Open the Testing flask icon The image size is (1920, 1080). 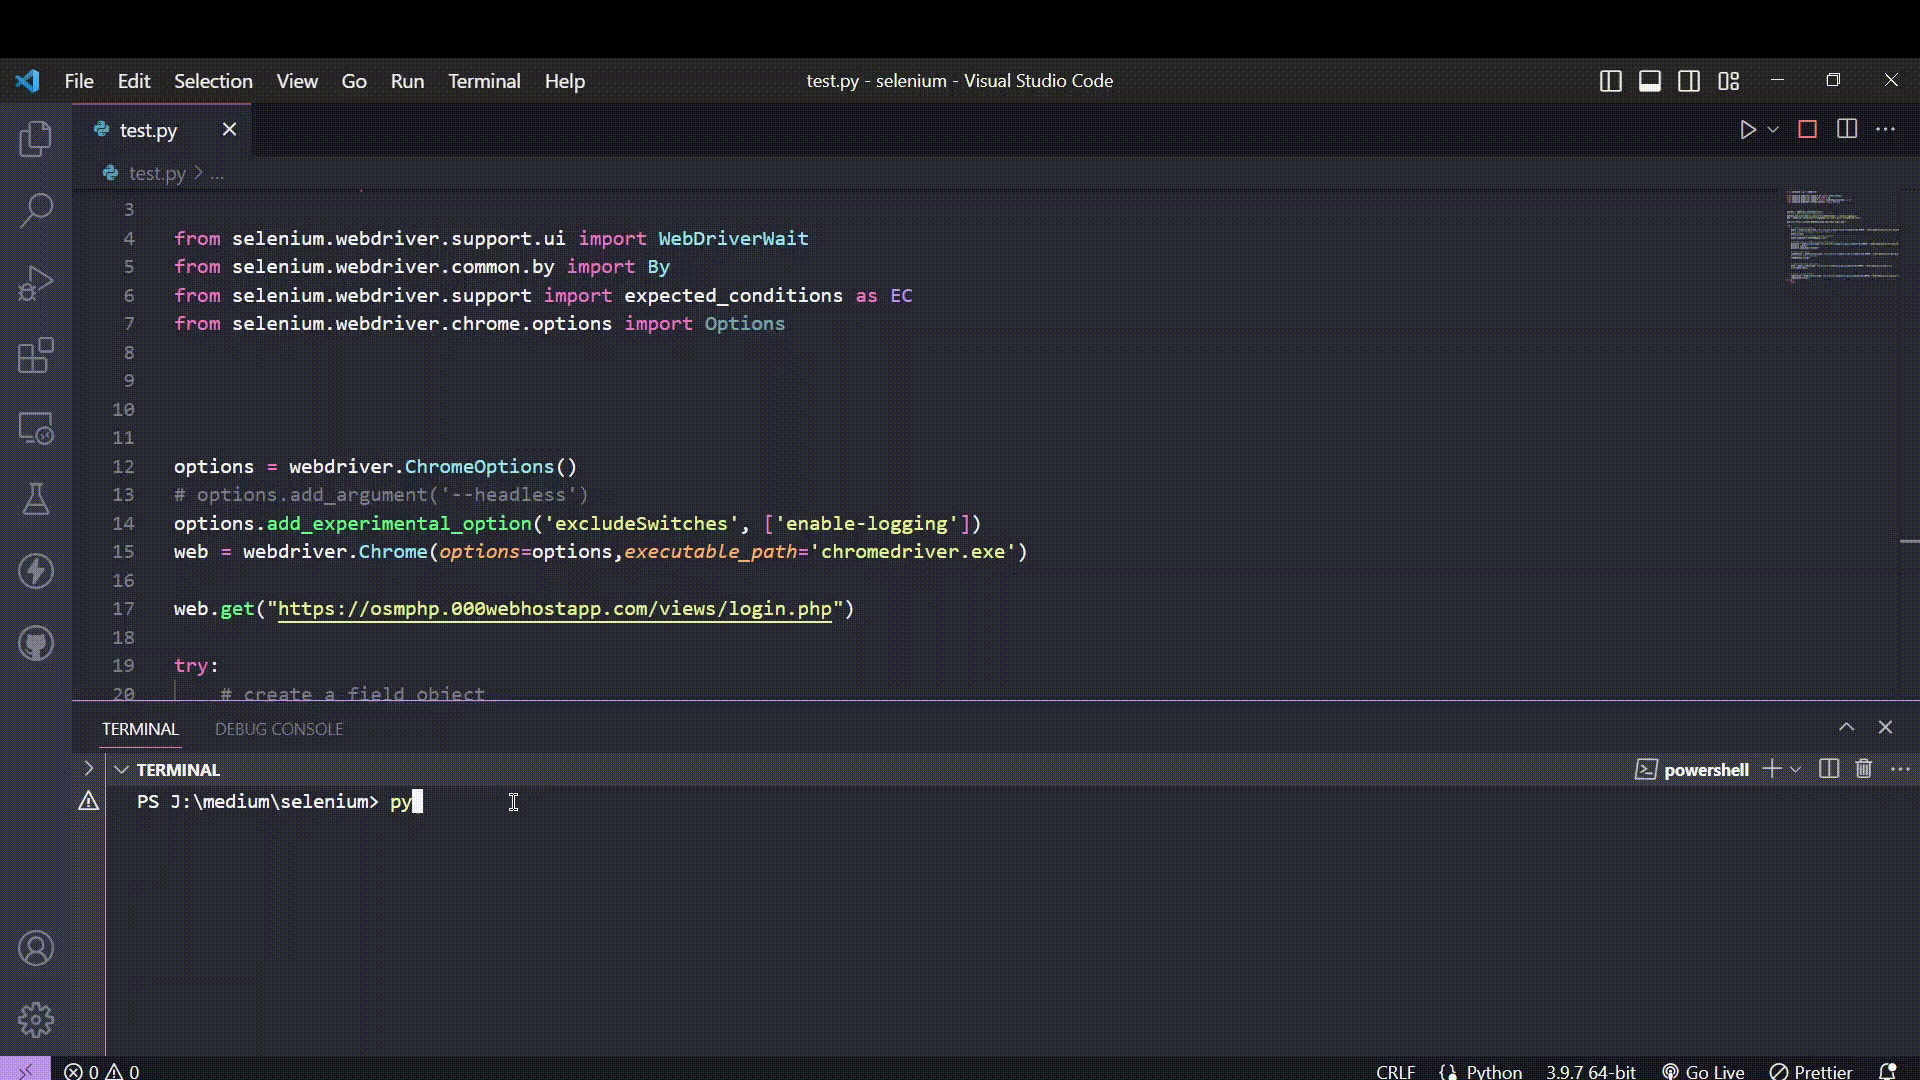click(36, 499)
